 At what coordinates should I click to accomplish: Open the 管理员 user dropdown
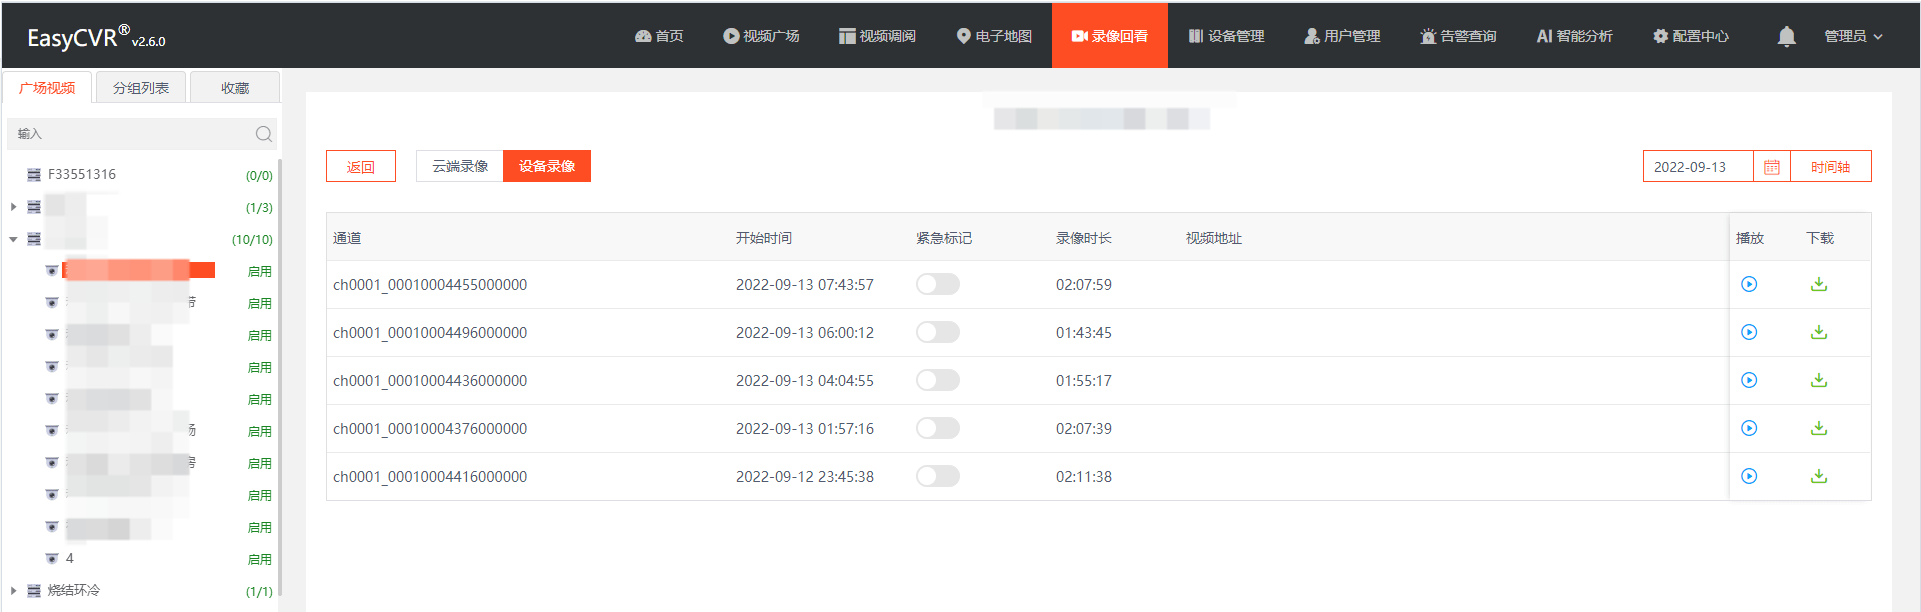(x=1853, y=36)
